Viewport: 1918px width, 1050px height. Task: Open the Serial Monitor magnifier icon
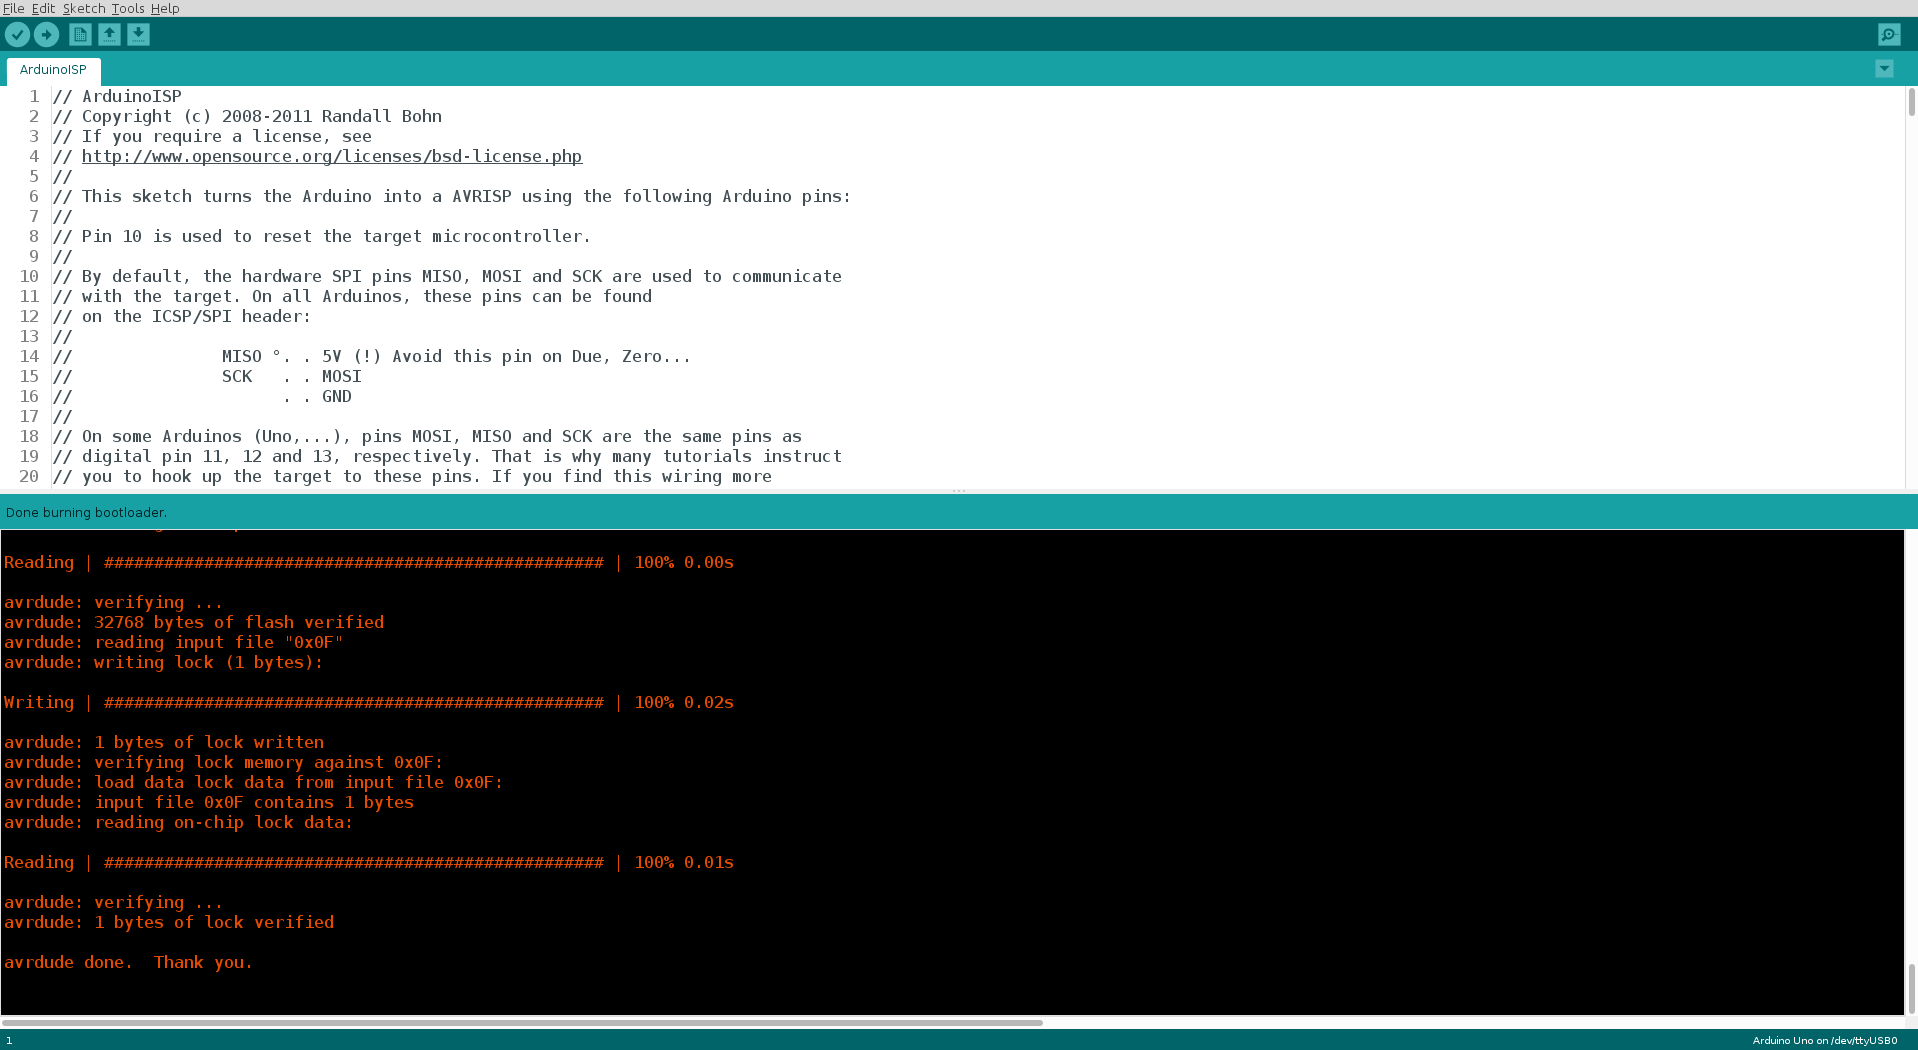[x=1889, y=35]
